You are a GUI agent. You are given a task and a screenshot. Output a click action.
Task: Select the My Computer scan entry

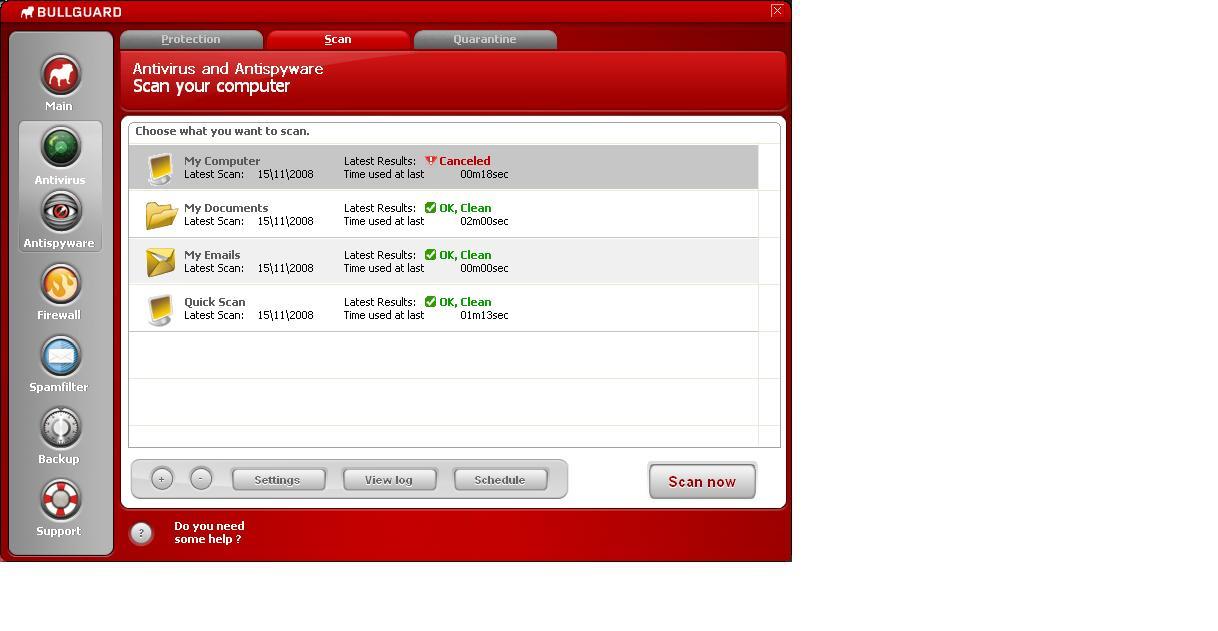point(400,166)
